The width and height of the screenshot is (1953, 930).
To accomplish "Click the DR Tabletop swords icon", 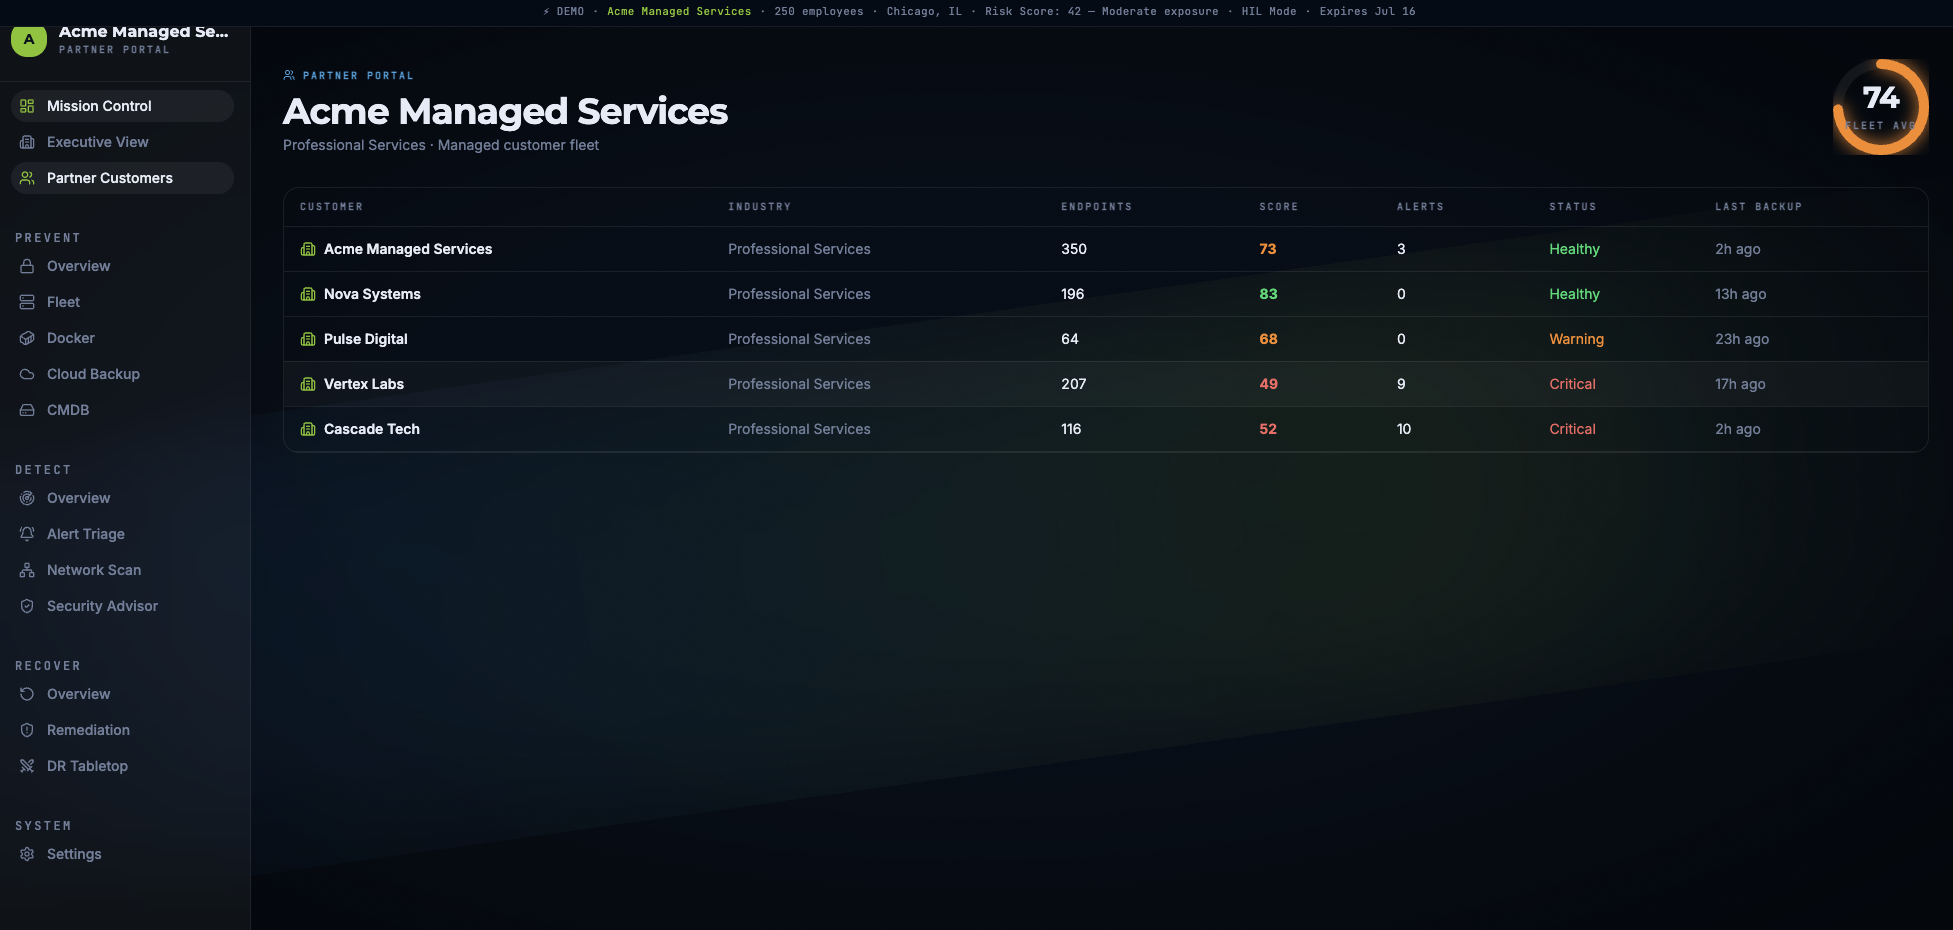I will [x=27, y=766].
